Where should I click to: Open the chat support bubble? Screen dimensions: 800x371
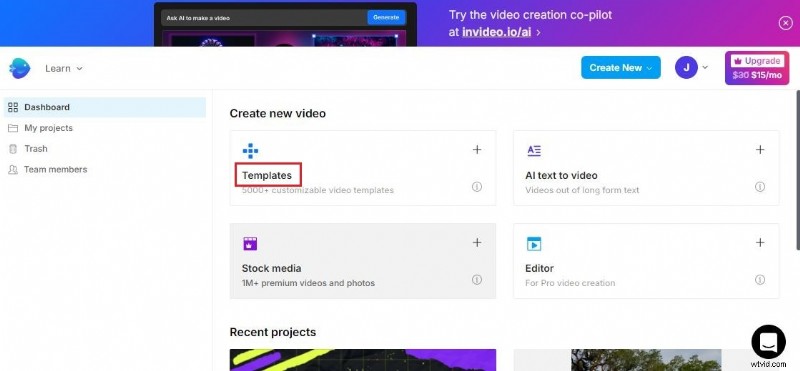pyautogui.click(x=768, y=341)
